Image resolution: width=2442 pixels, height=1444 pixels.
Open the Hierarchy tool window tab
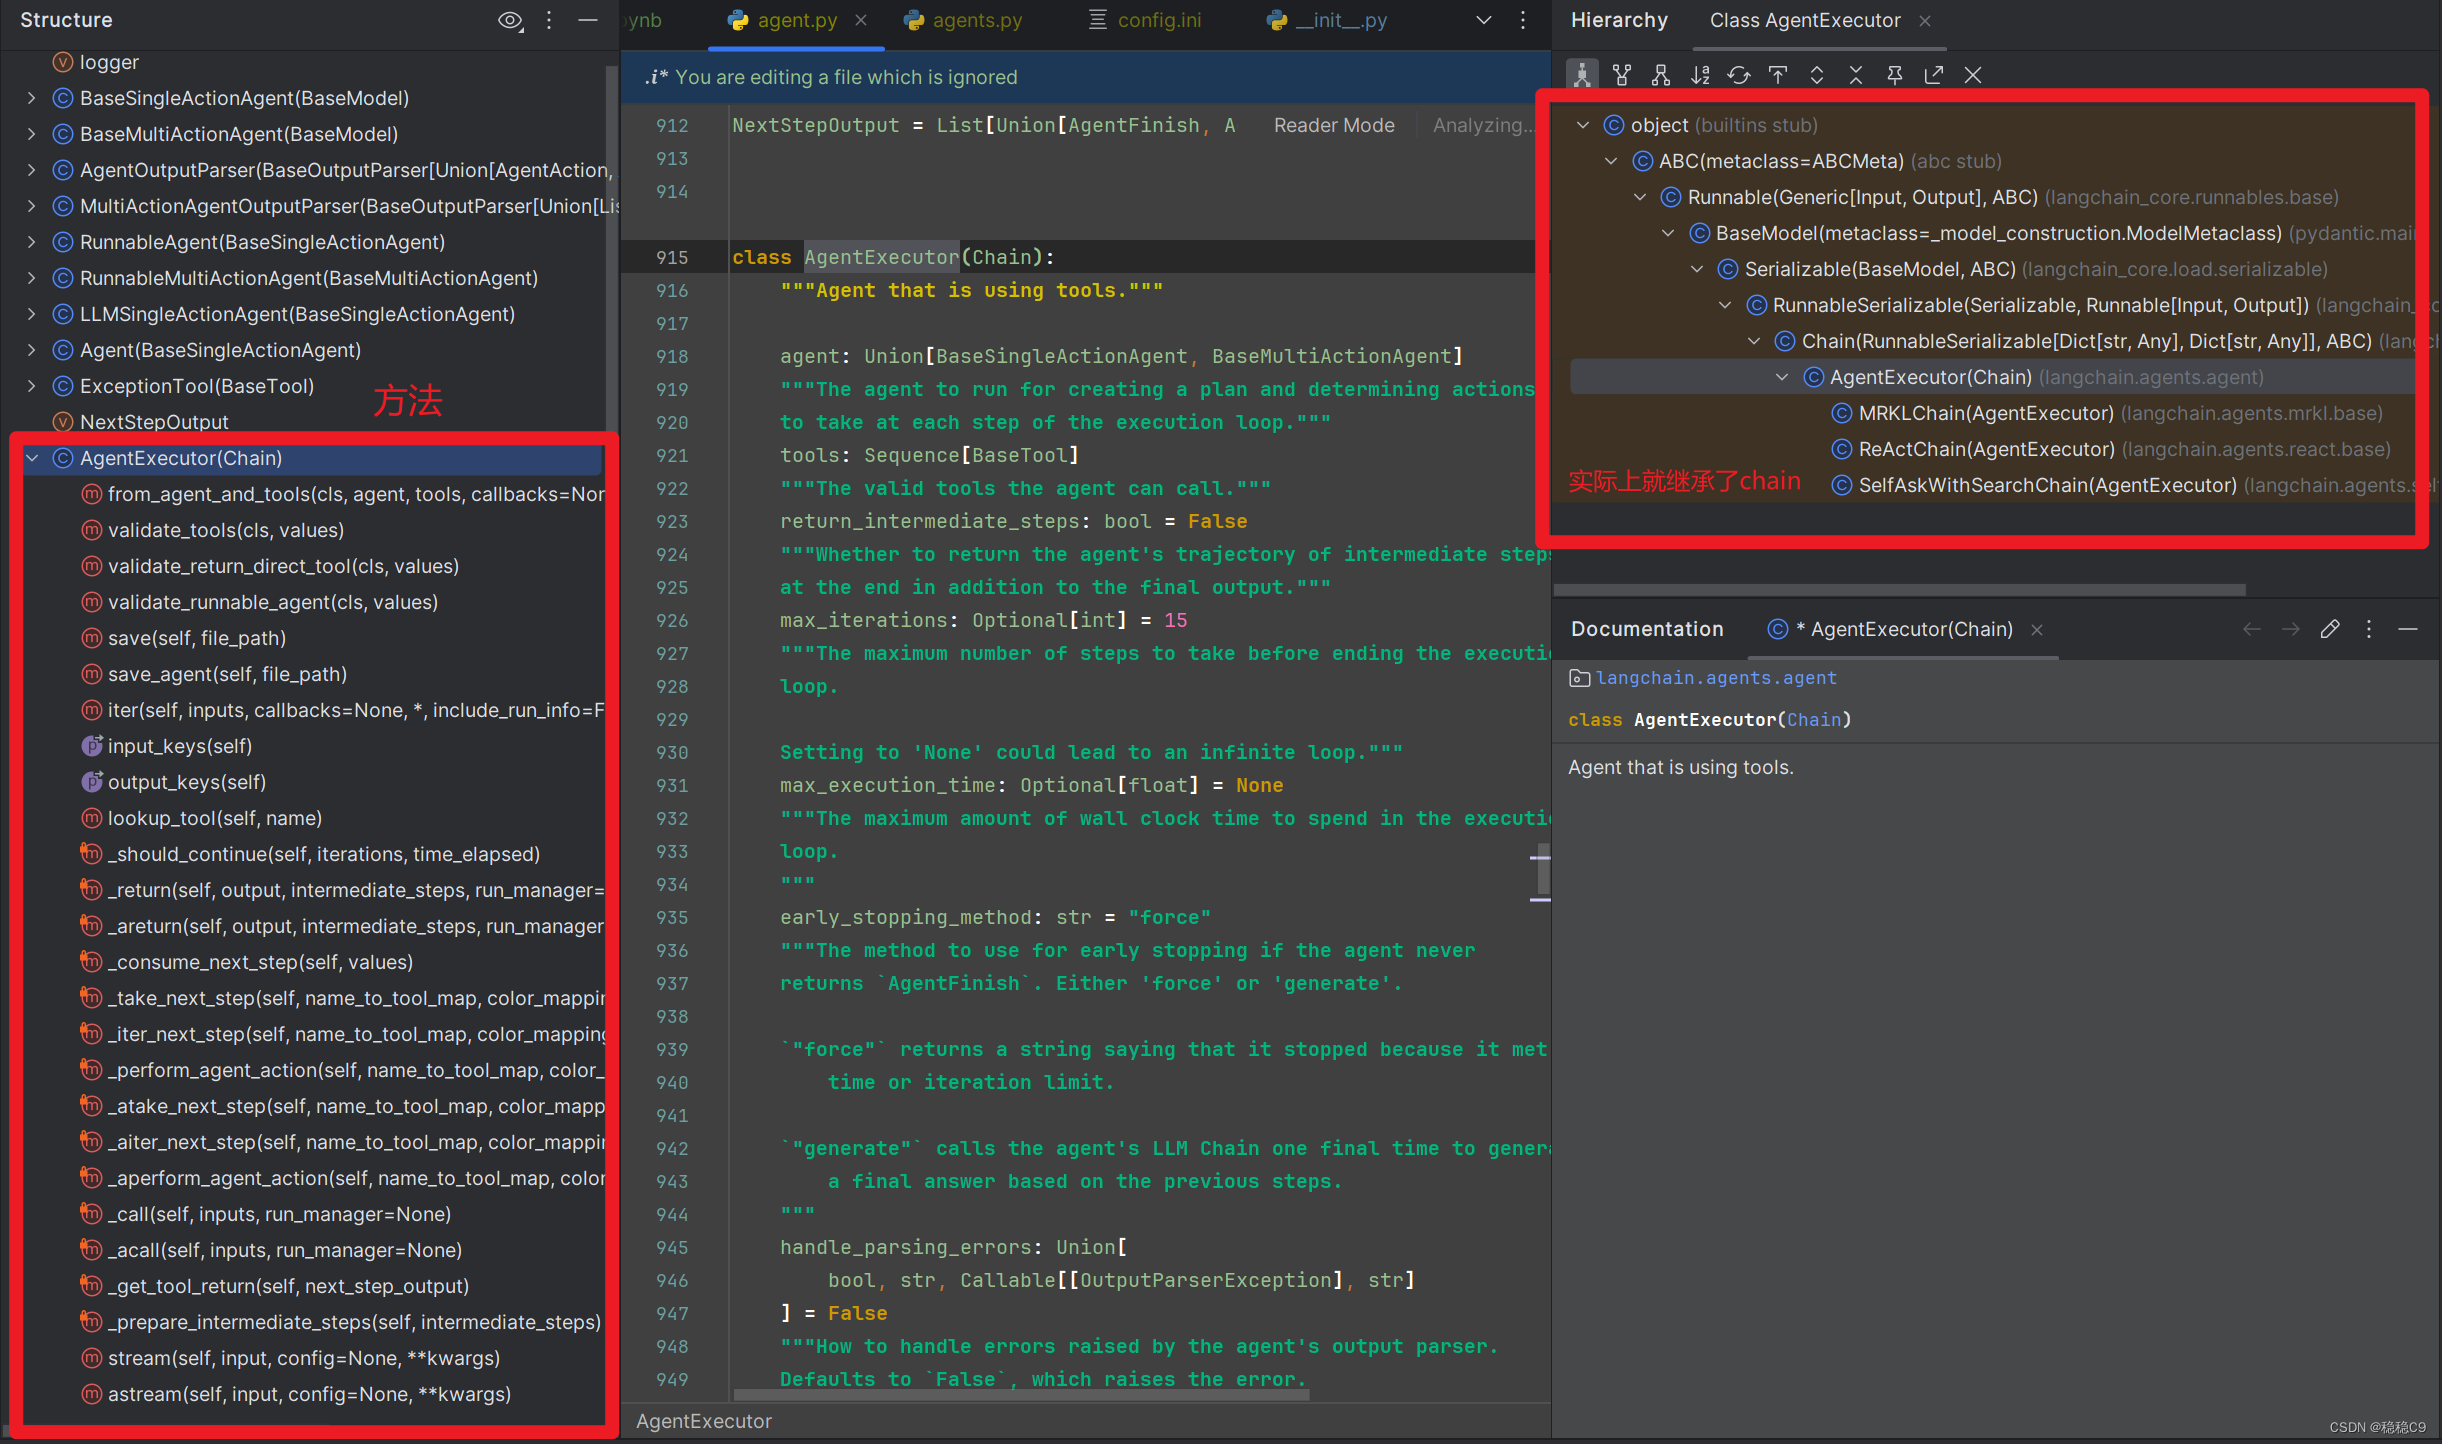tap(1619, 20)
